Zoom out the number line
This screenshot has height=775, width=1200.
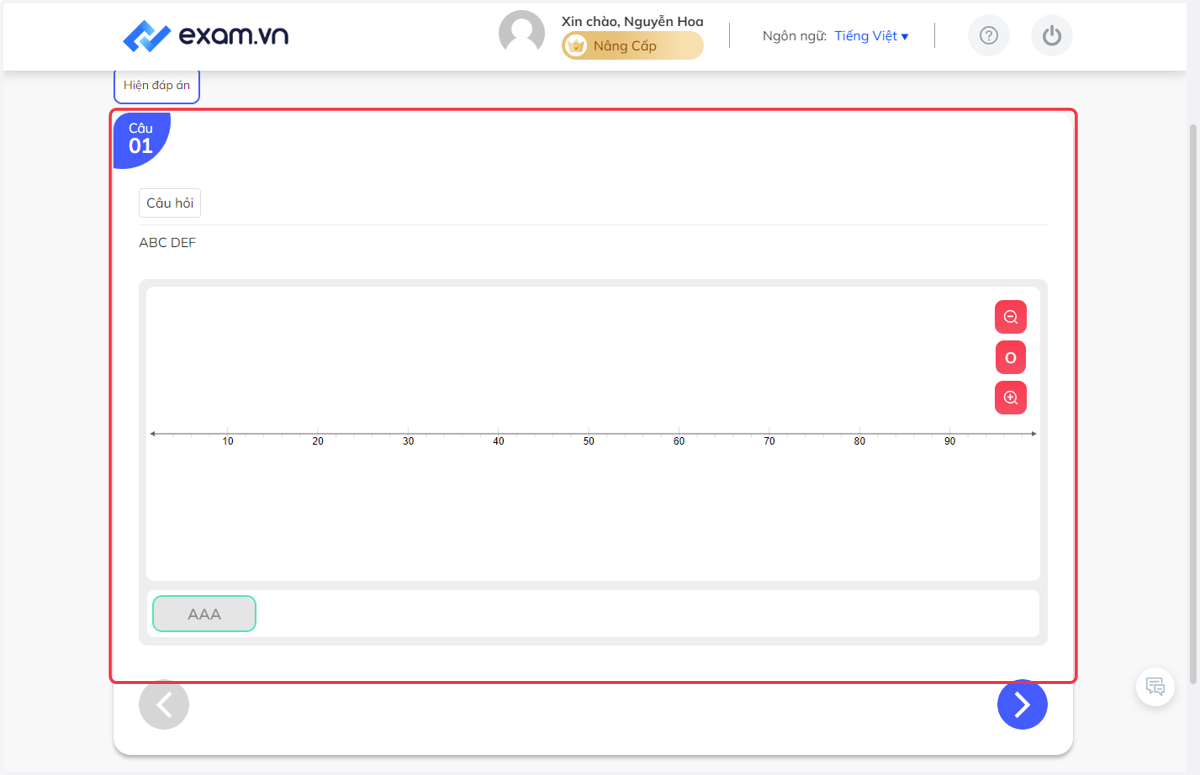pos(1010,317)
